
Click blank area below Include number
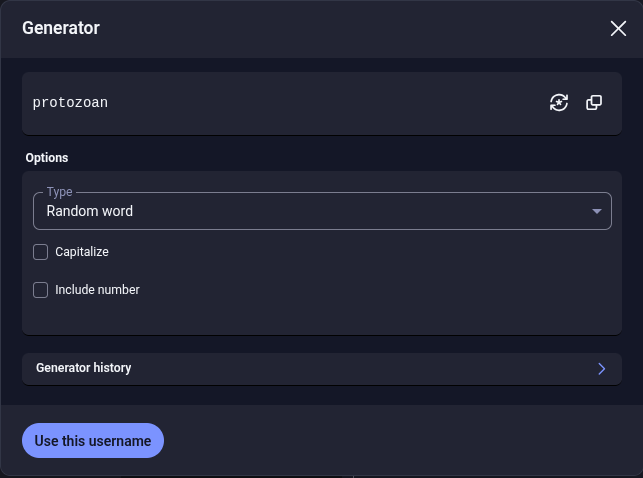pyautogui.click(x=320, y=318)
